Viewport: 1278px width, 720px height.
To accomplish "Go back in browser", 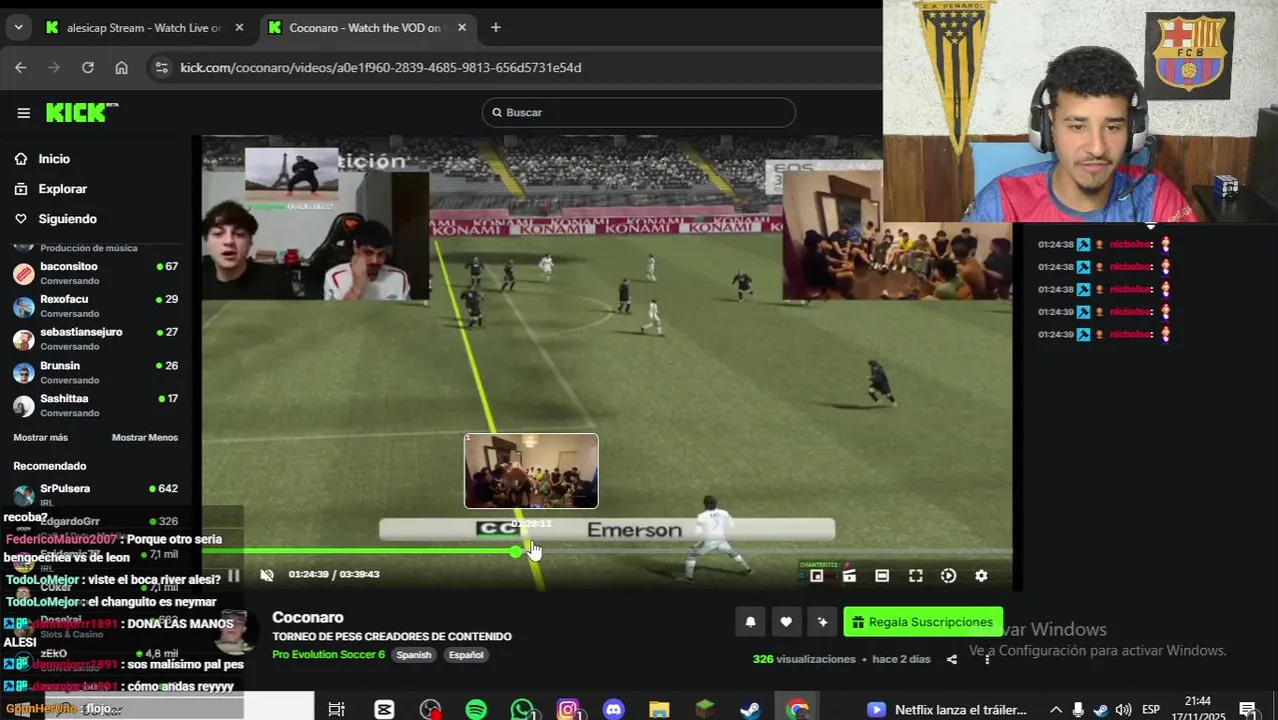I will pyautogui.click(x=21, y=68).
